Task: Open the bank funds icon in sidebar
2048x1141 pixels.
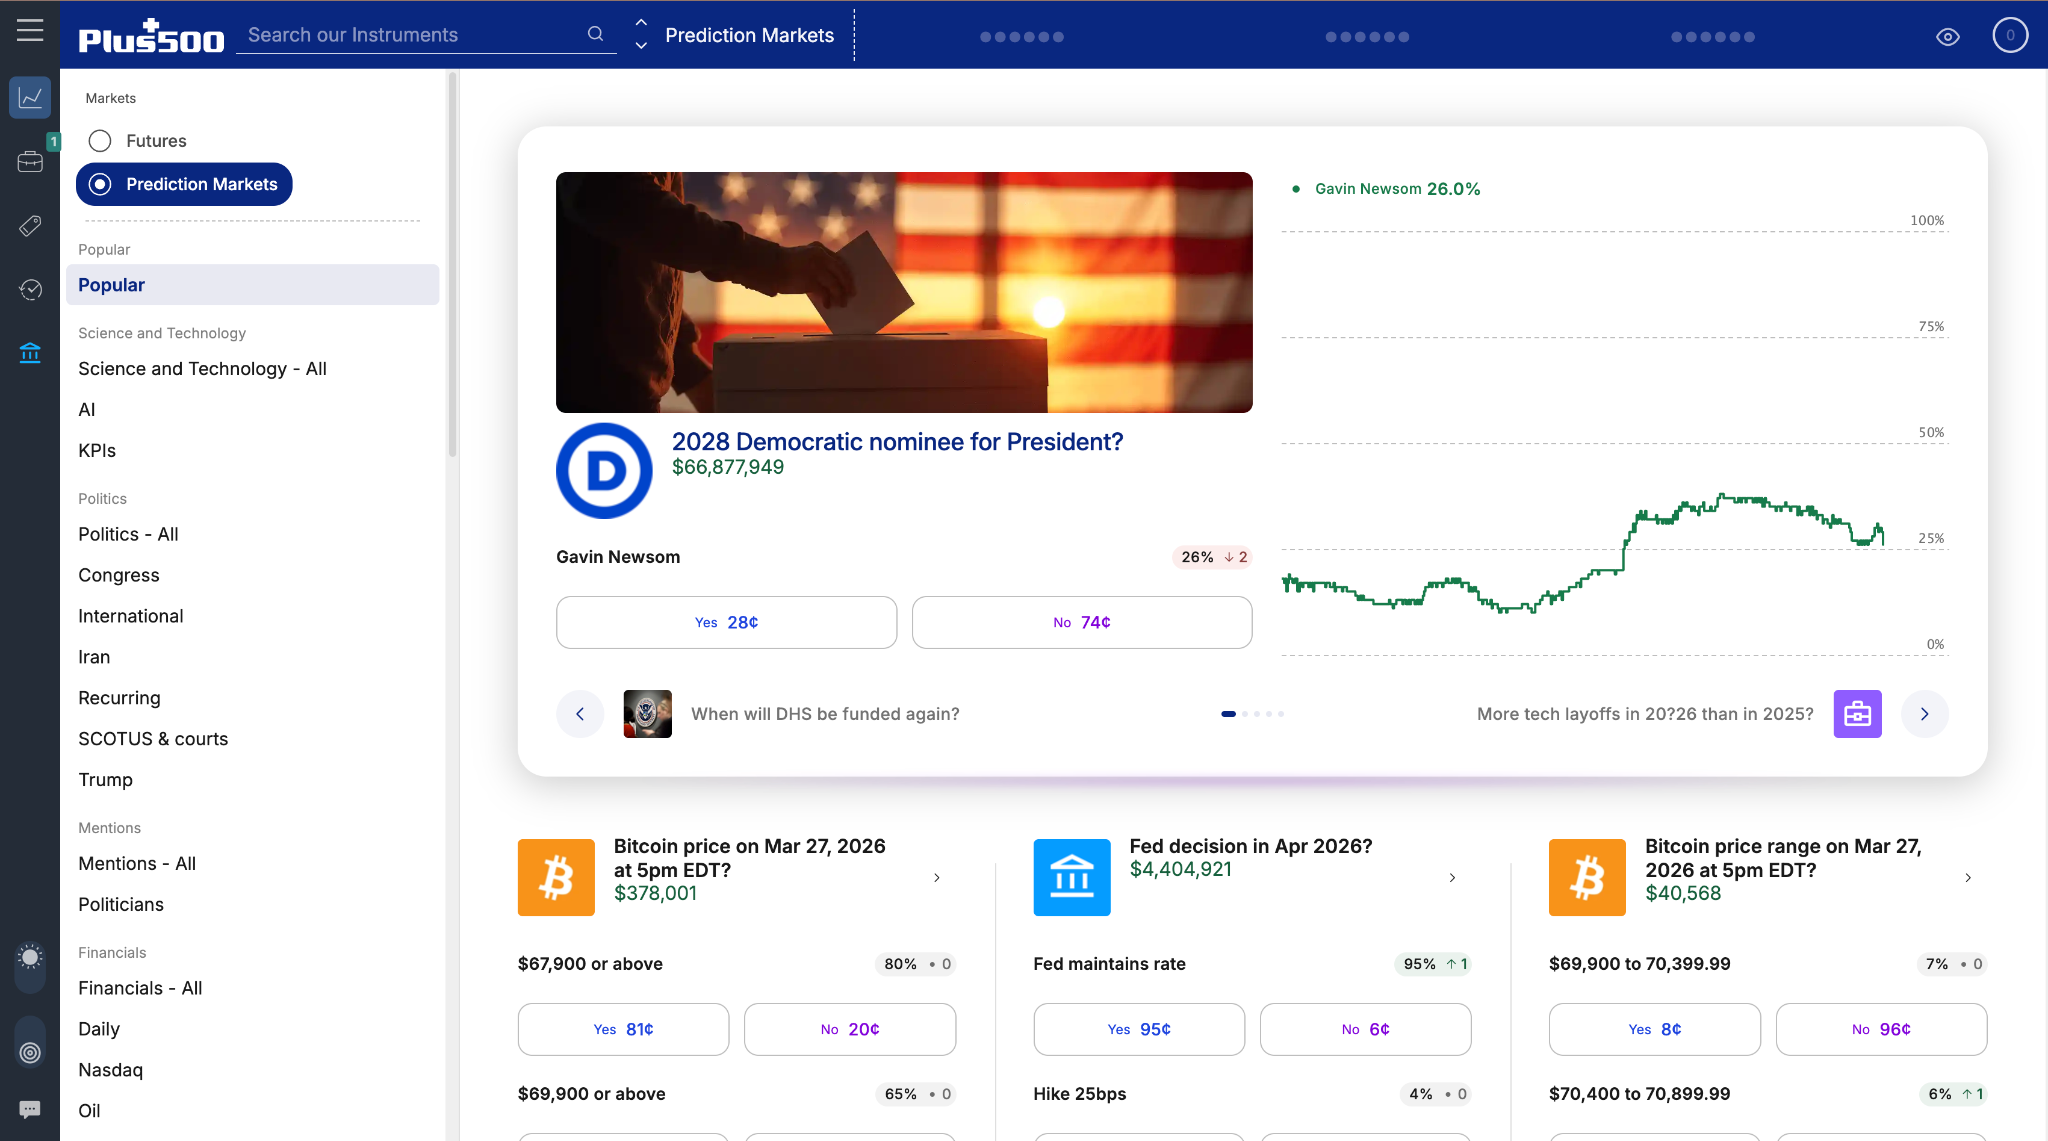Action: pyautogui.click(x=30, y=352)
